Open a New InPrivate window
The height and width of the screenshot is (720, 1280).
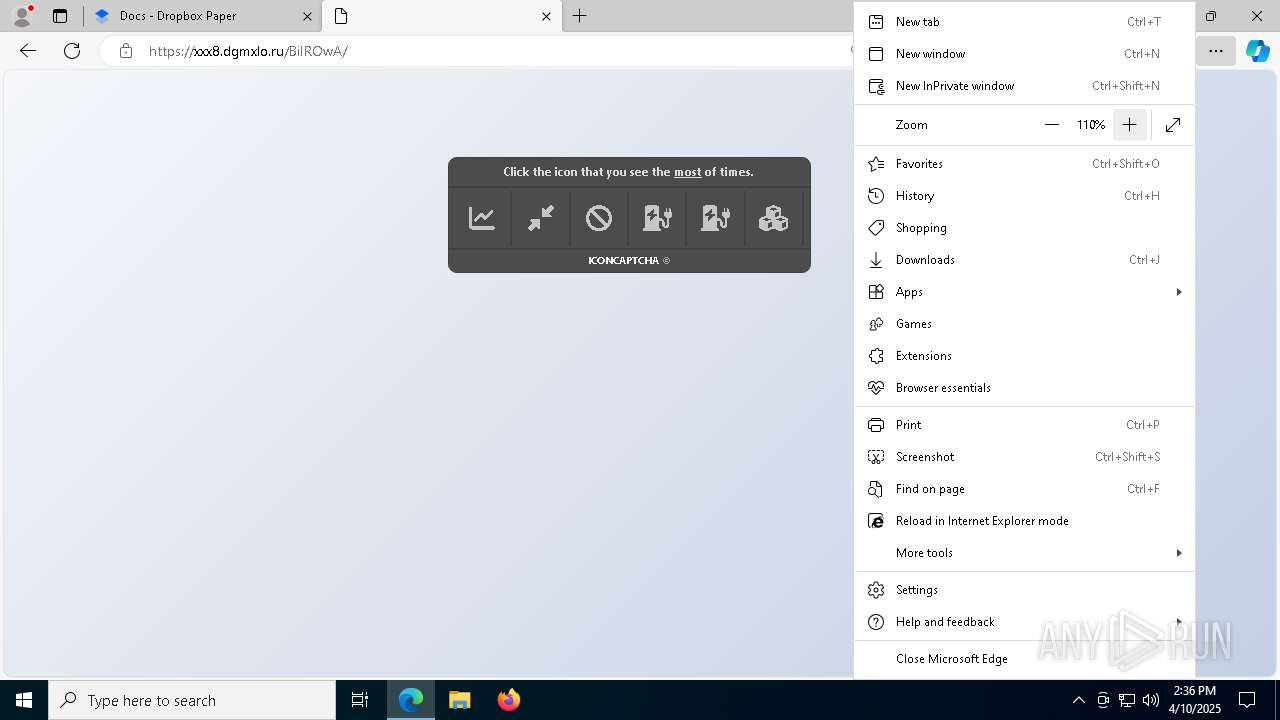pos(1025,86)
